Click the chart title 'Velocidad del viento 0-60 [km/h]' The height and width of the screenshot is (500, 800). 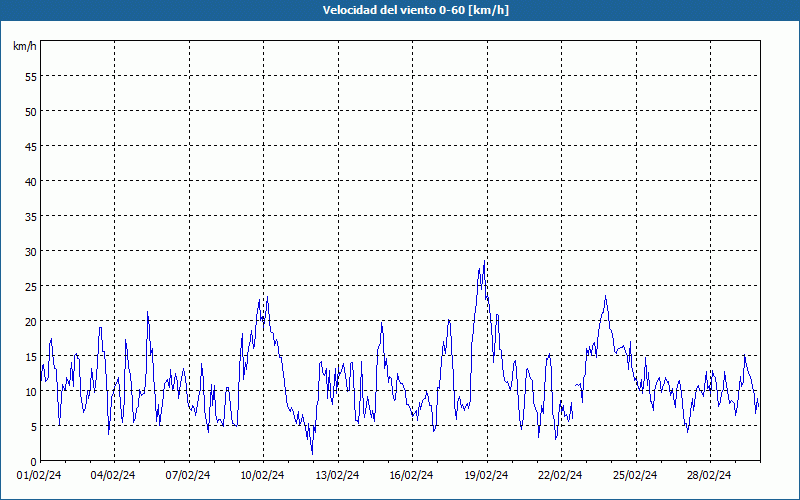click(415, 10)
